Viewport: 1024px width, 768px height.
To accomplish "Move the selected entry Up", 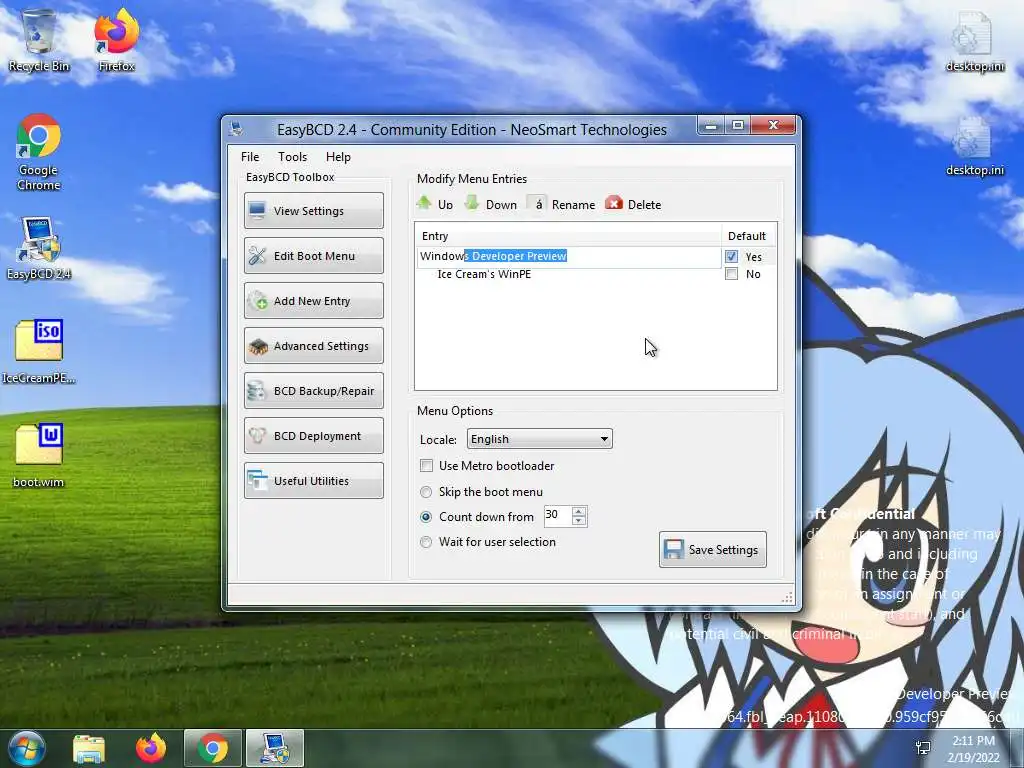I will tap(435, 204).
